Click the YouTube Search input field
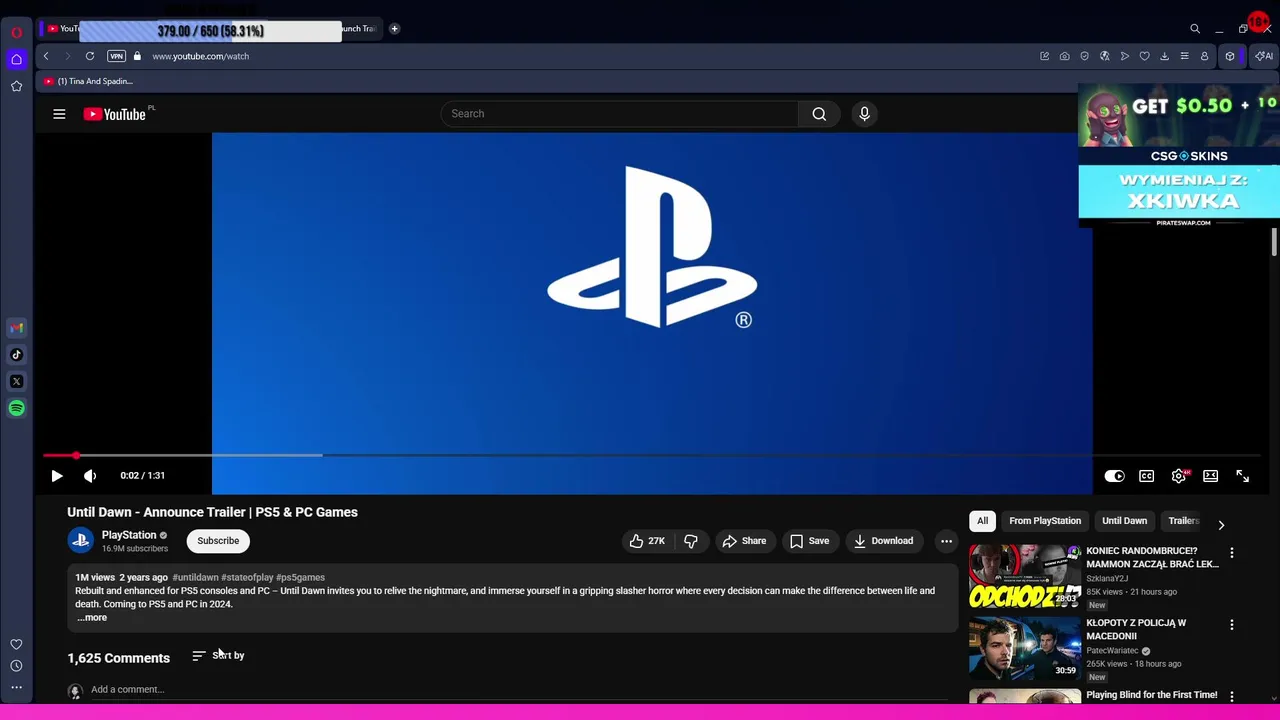Viewport: 1280px width, 720px height. pyautogui.click(x=620, y=114)
